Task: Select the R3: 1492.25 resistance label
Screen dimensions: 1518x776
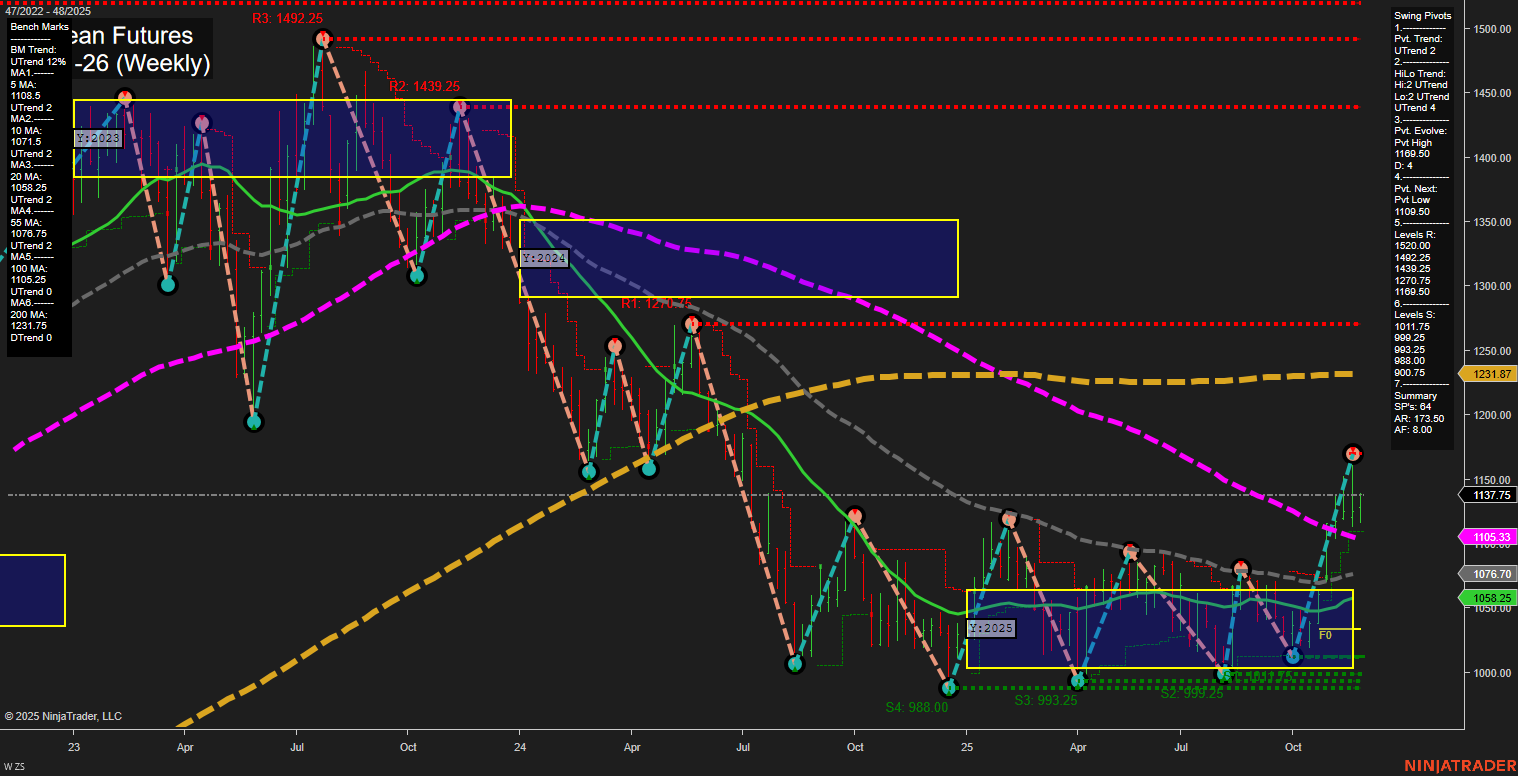Action: 287,18
